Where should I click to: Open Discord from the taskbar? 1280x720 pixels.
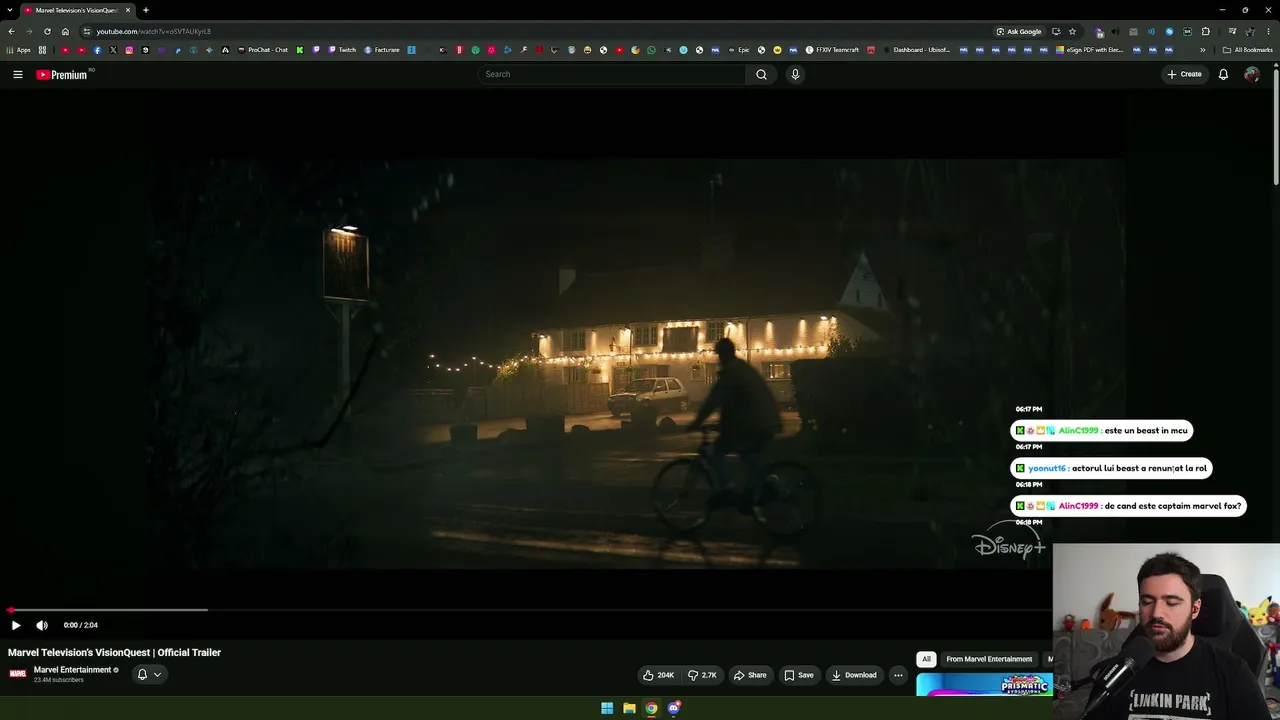pyautogui.click(x=674, y=708)
